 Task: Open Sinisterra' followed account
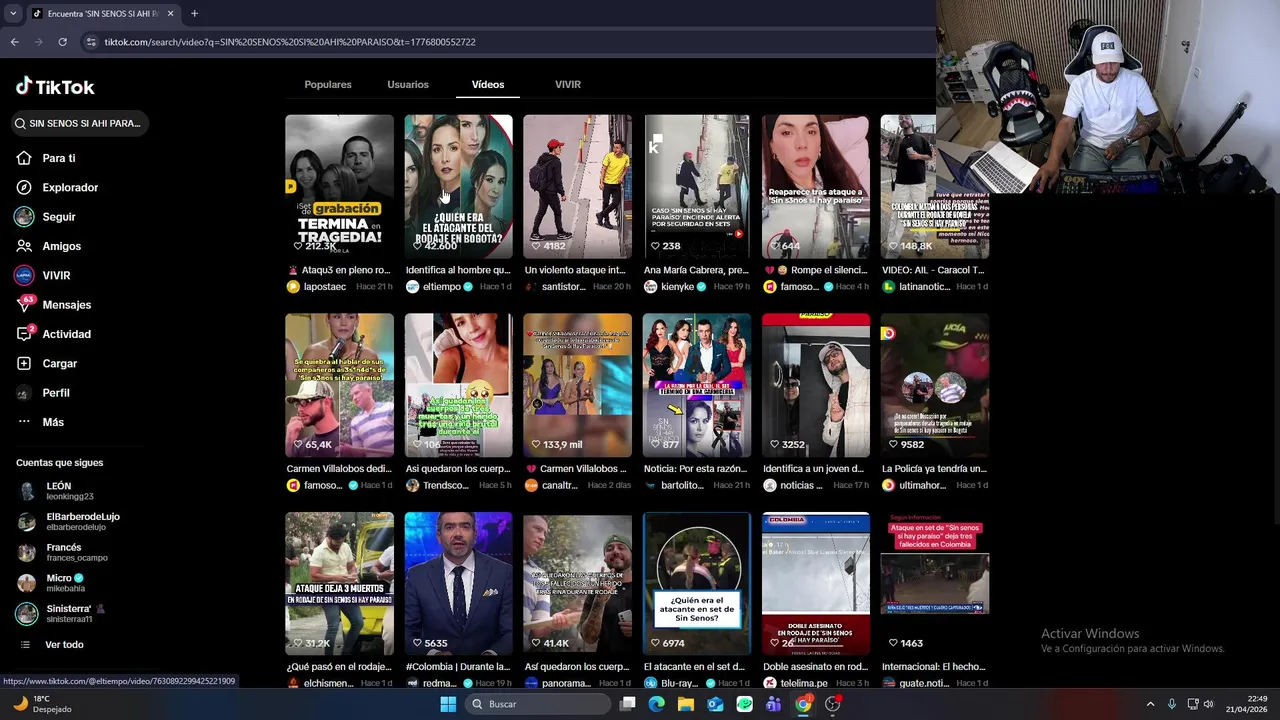coord(68,614)
